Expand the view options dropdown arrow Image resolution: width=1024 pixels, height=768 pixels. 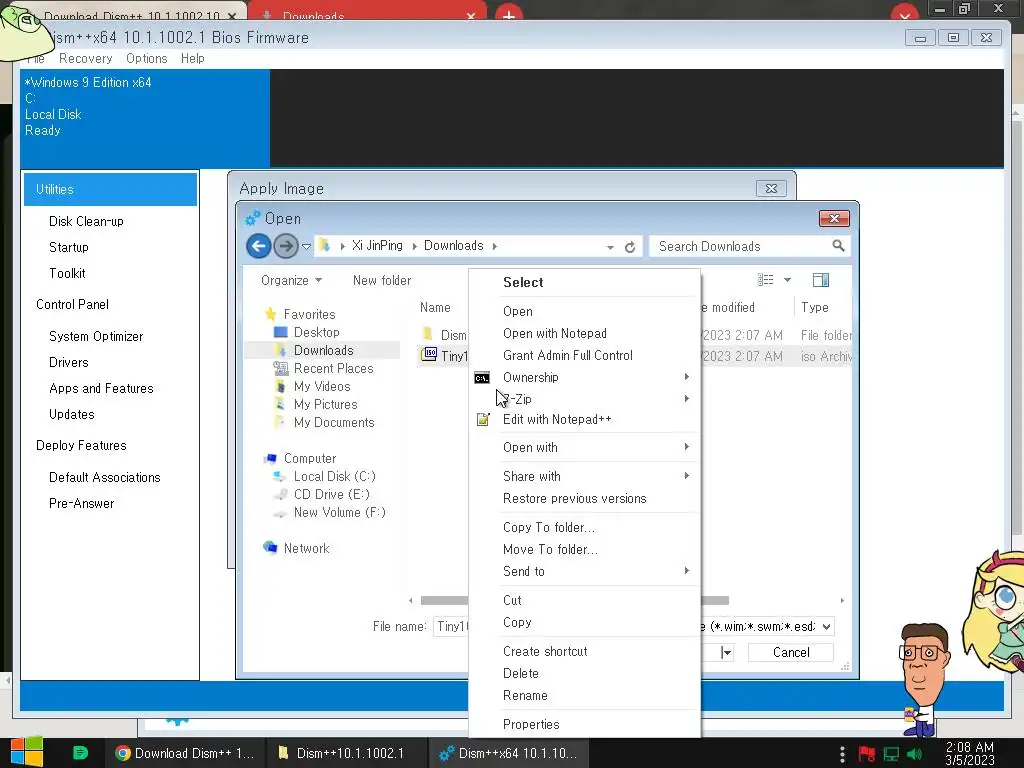tap(787, 280)
